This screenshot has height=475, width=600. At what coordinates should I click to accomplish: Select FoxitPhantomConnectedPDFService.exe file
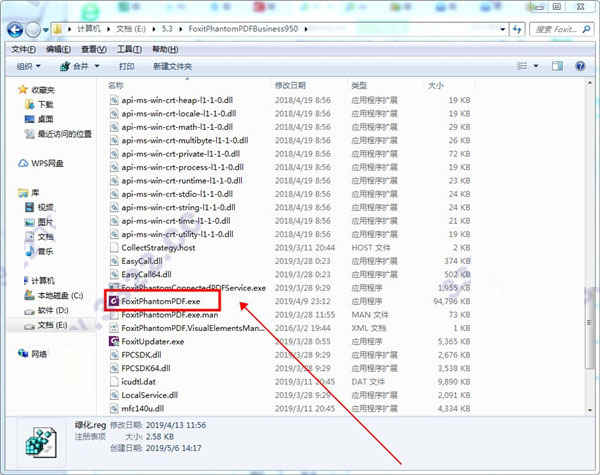(193, 287)
